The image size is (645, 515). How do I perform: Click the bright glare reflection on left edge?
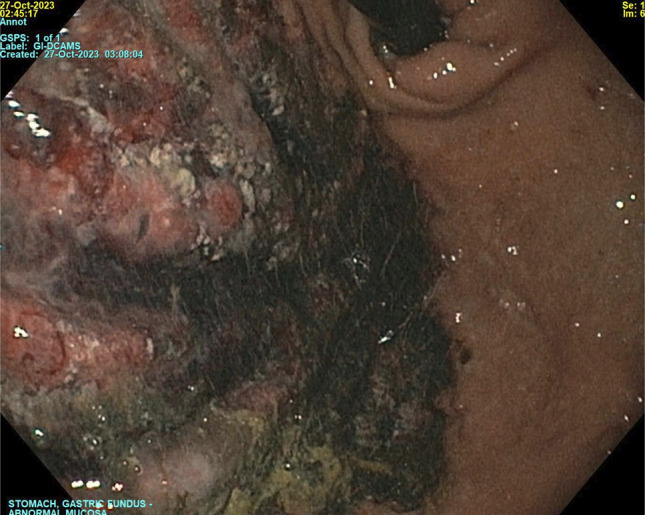[x=31, y=119]
